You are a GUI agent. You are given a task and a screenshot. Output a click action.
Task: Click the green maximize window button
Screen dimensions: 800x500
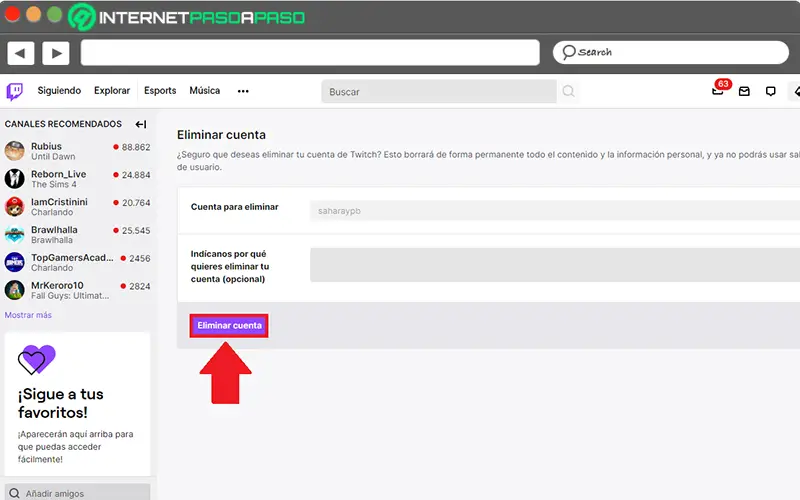coord(54,14)
